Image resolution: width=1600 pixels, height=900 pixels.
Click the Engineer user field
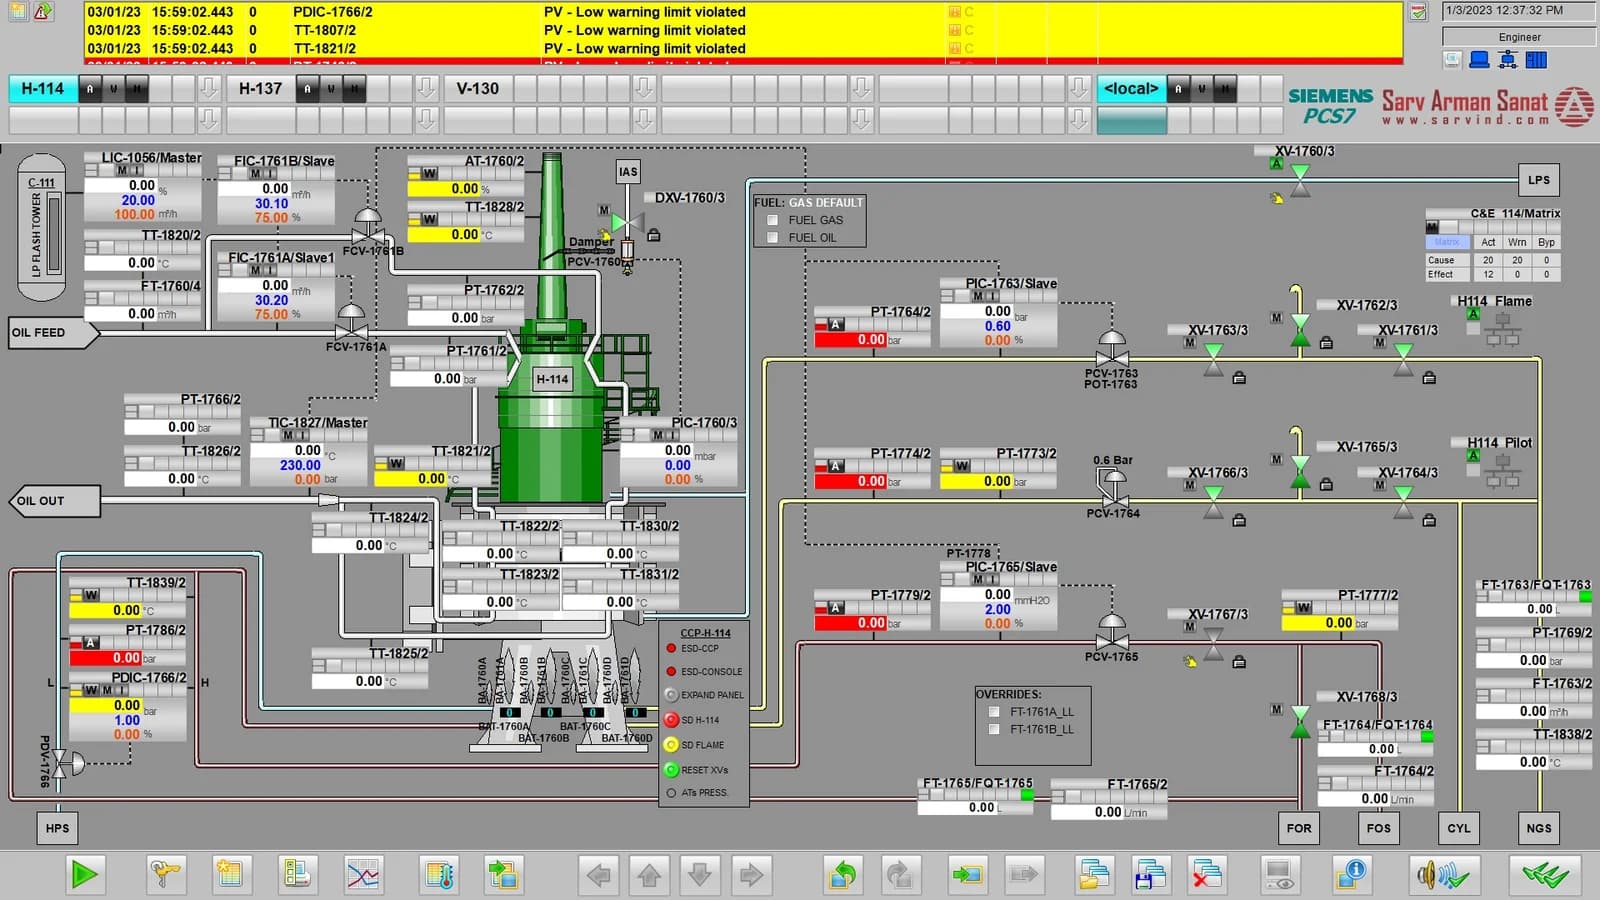(1519, 37)
